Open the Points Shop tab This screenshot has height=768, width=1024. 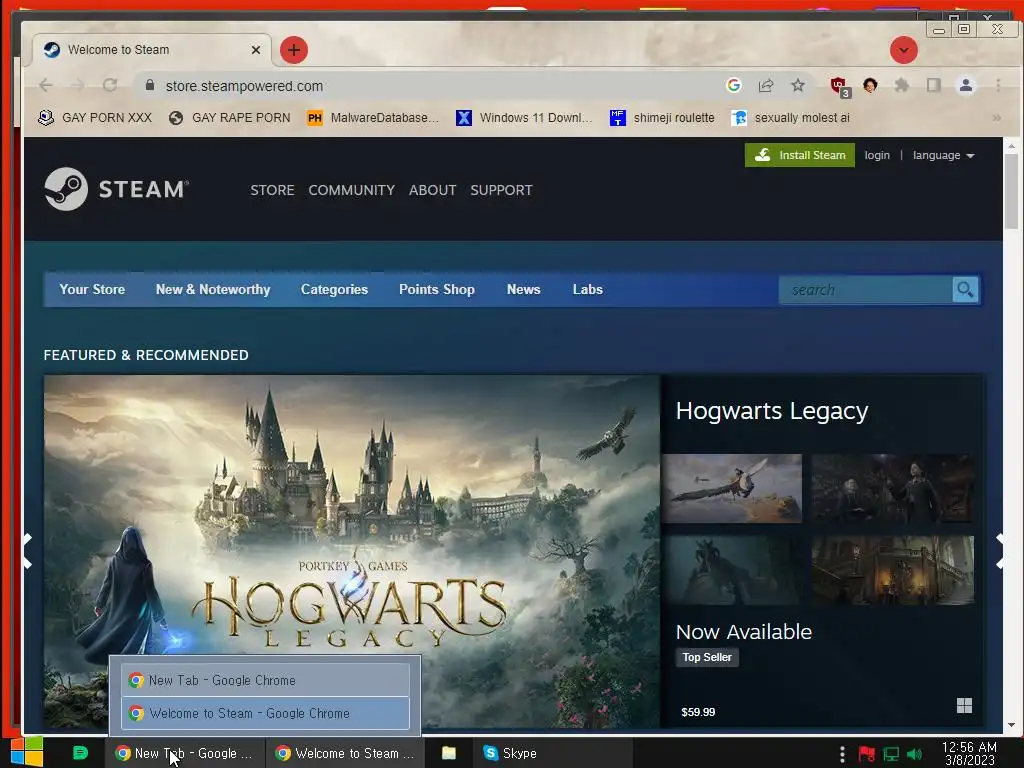tap(437, 289)
